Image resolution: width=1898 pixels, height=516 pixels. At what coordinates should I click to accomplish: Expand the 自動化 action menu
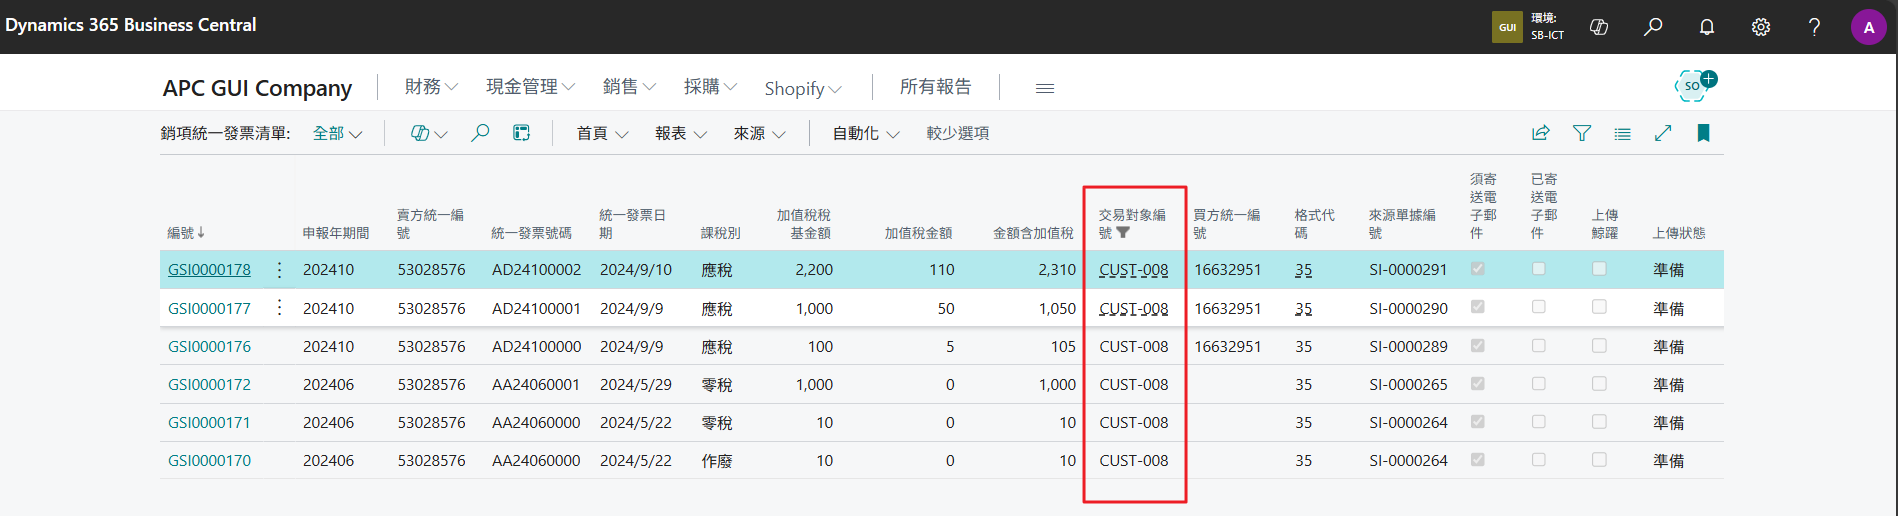(866, 133)
